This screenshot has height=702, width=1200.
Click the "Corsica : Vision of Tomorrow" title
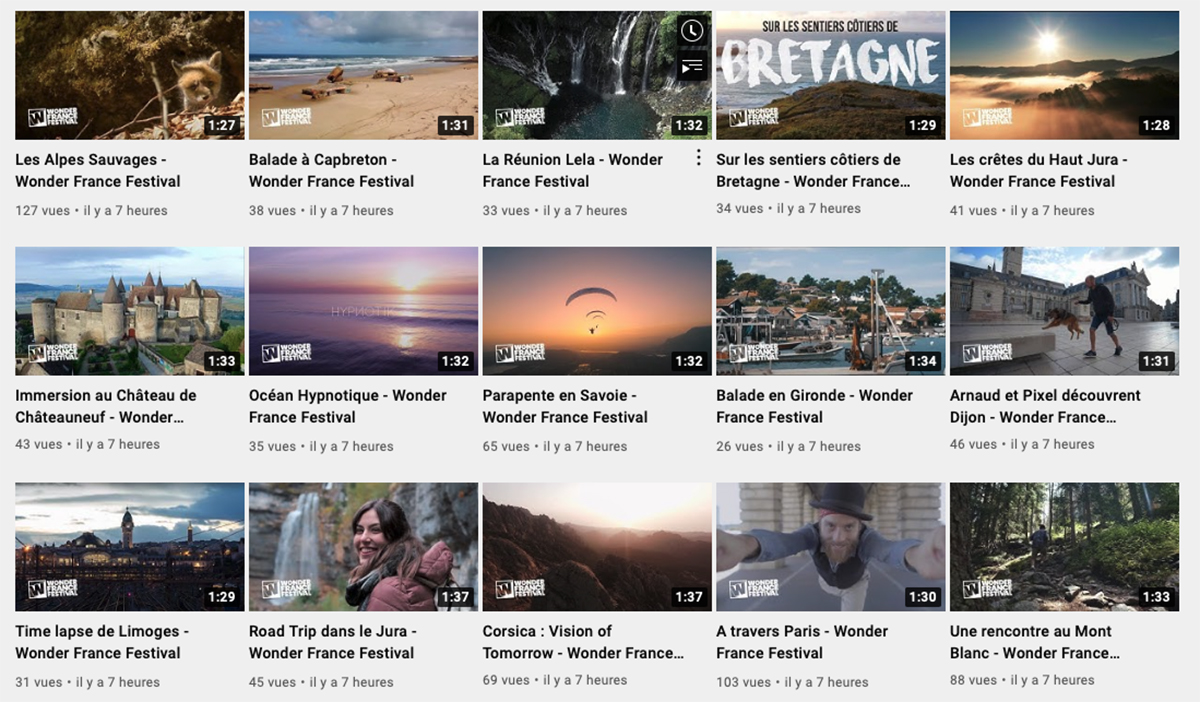583,642
